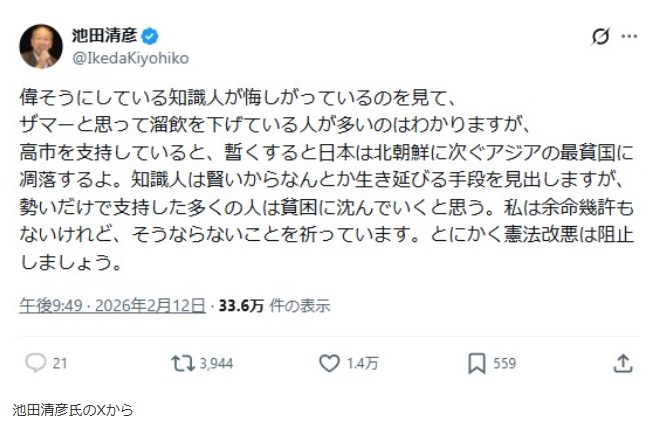This screenshot has height=423, width=655.
Task: Click the repost count 3,944
Action: click(215, 364)
